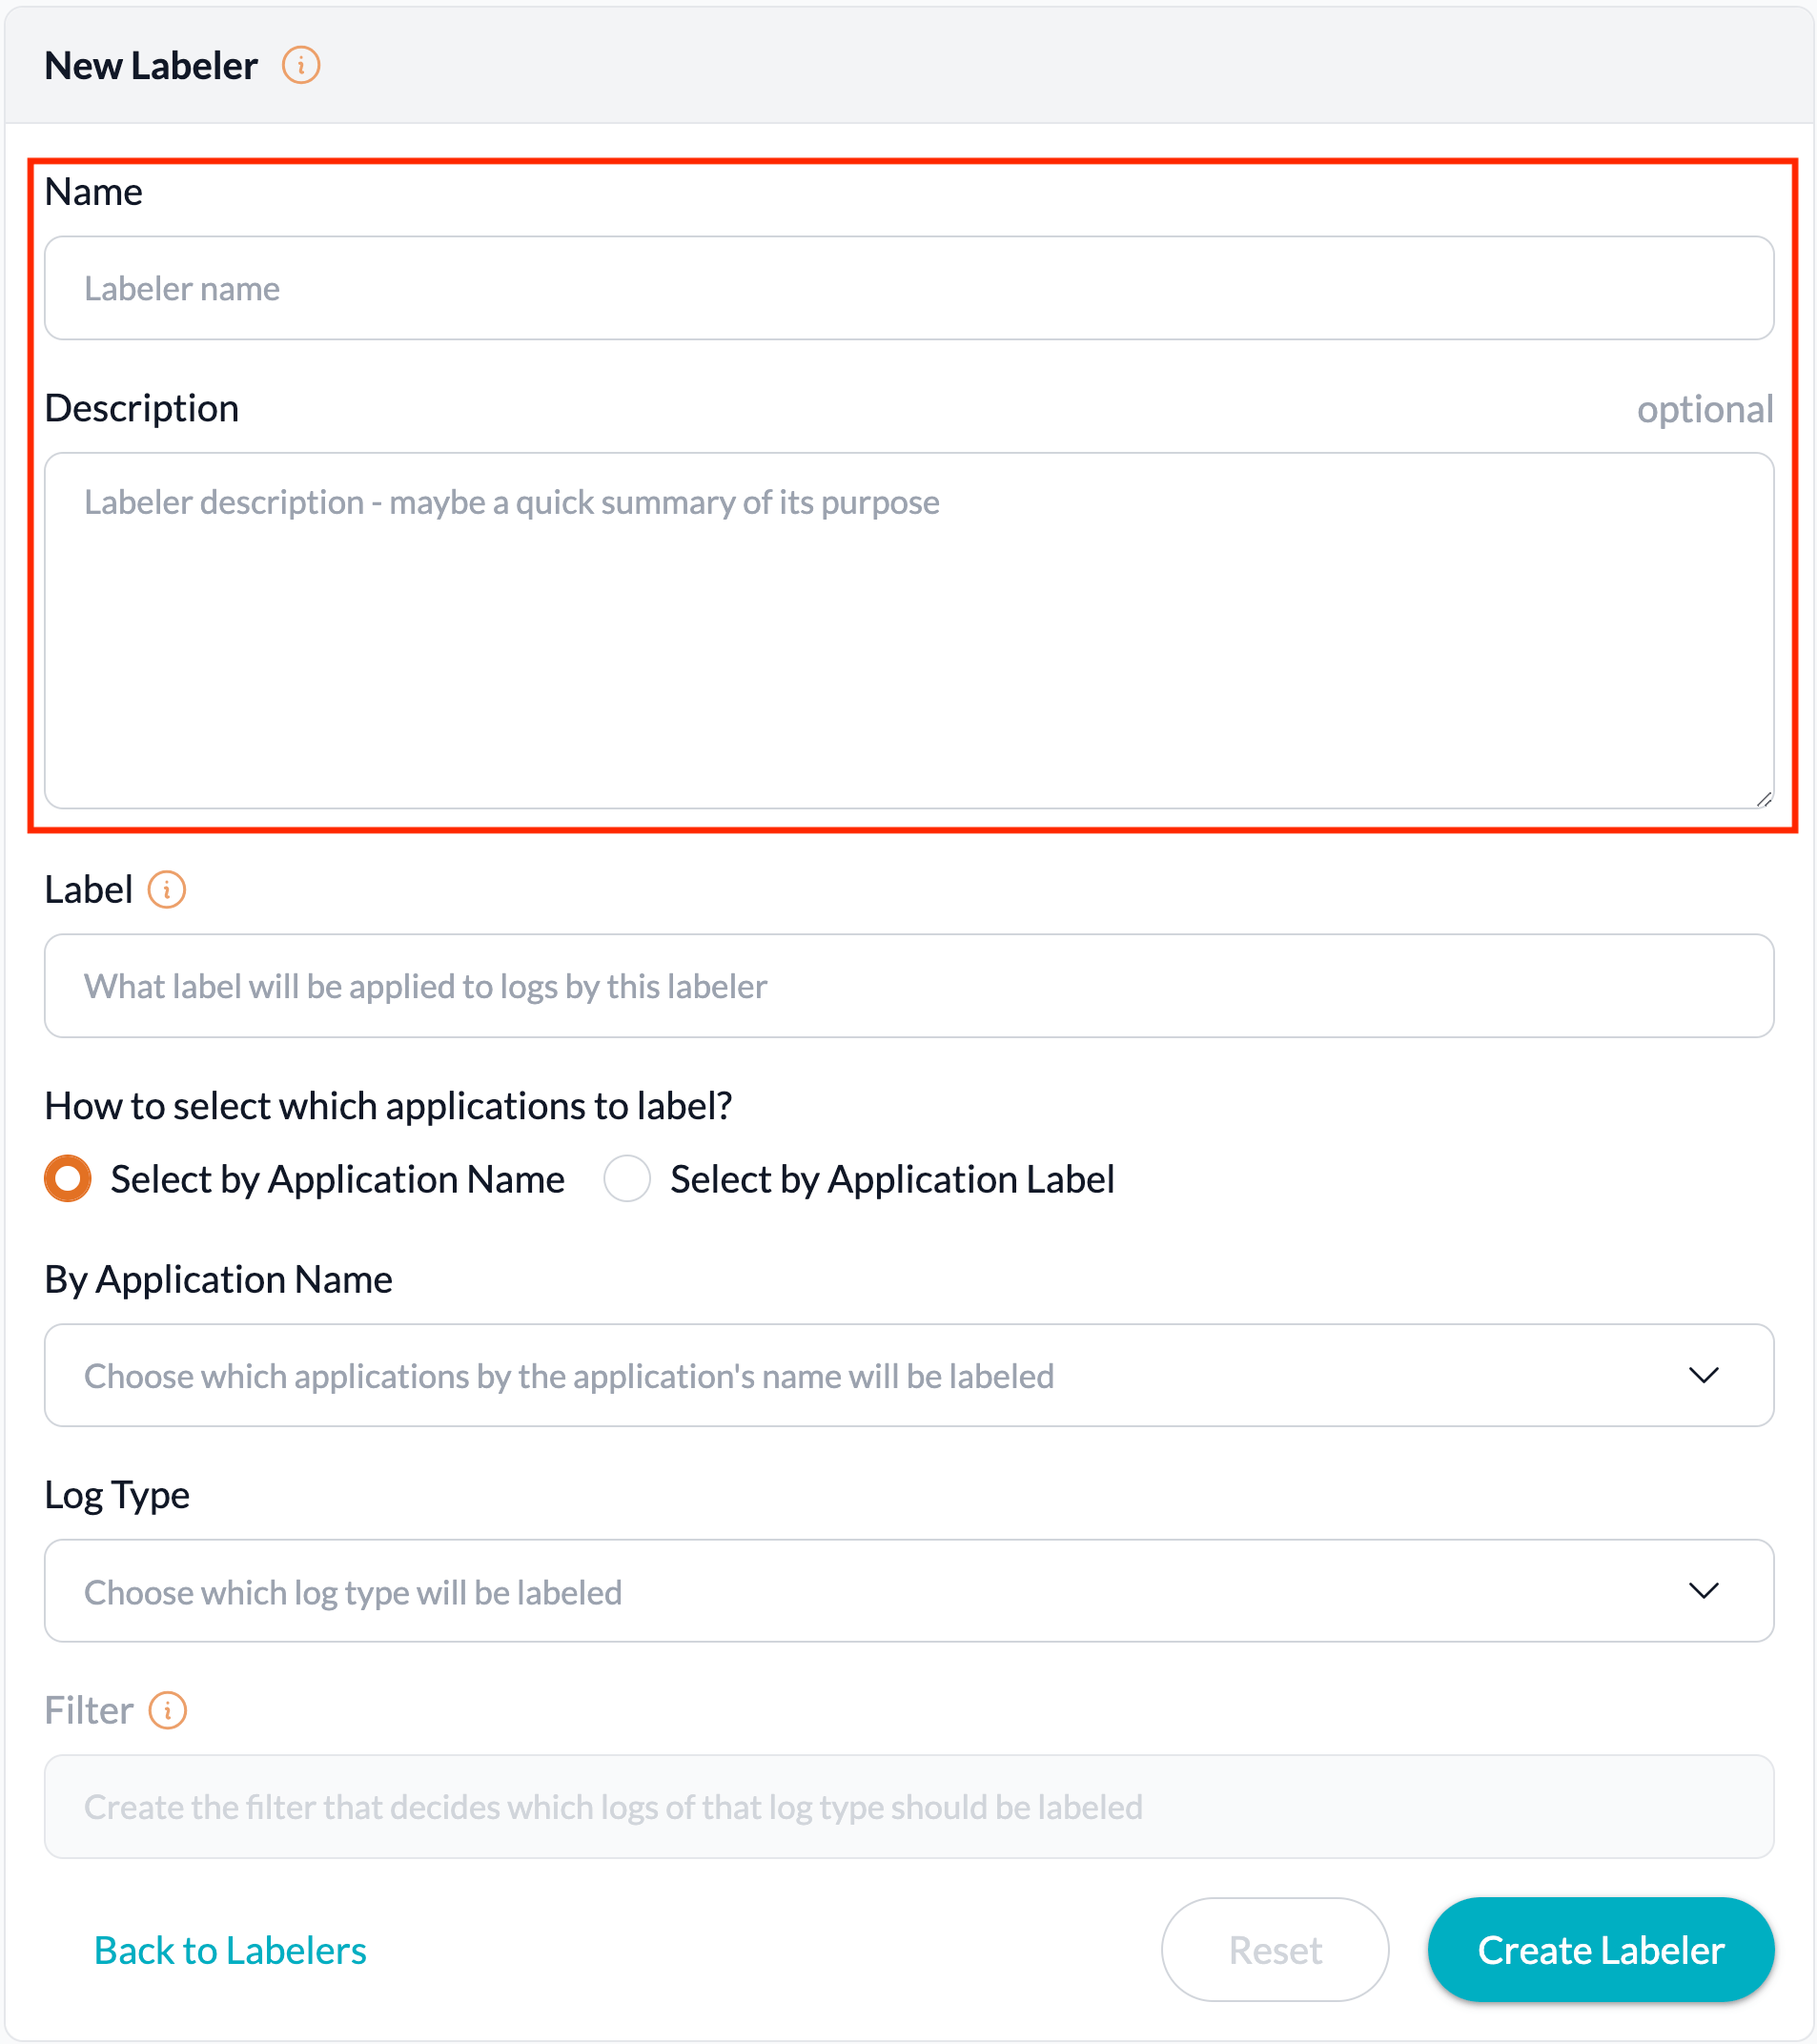Click the info icon next to New Labeler
1817x2044 pixels.
coord(301,65)
